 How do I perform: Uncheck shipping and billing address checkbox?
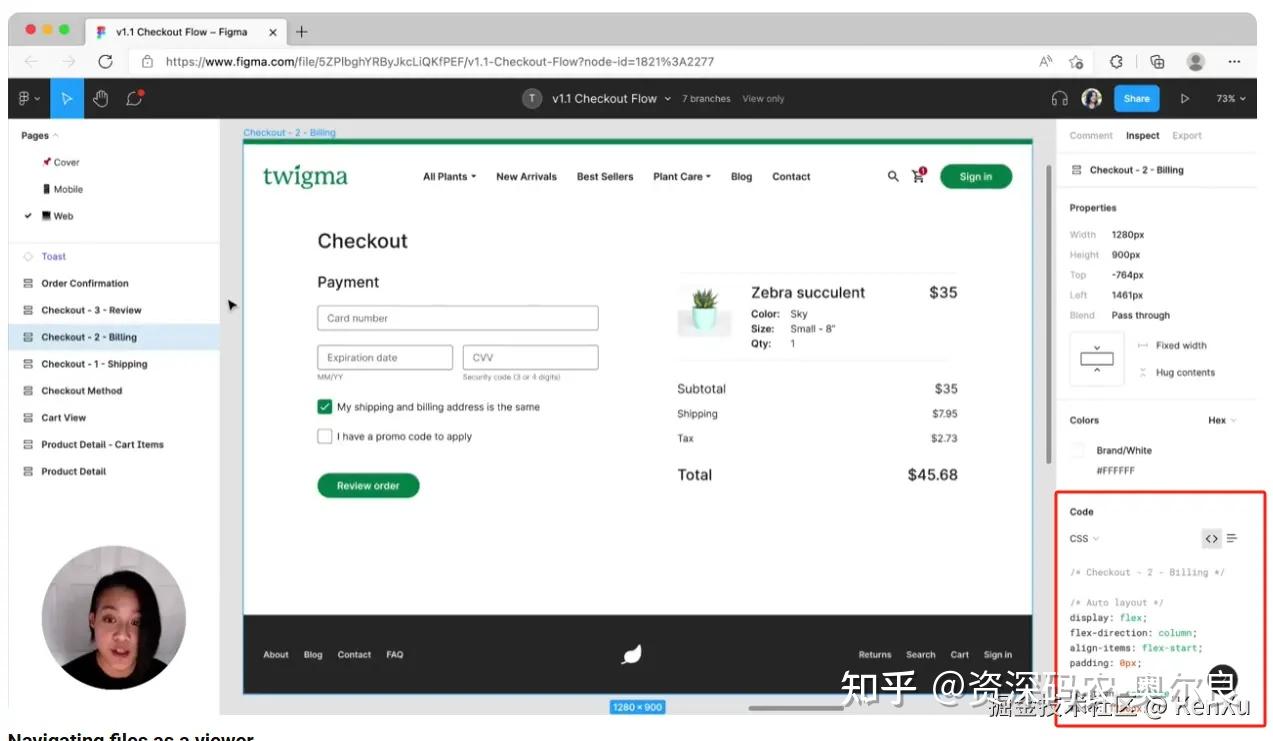coord(324,407)
